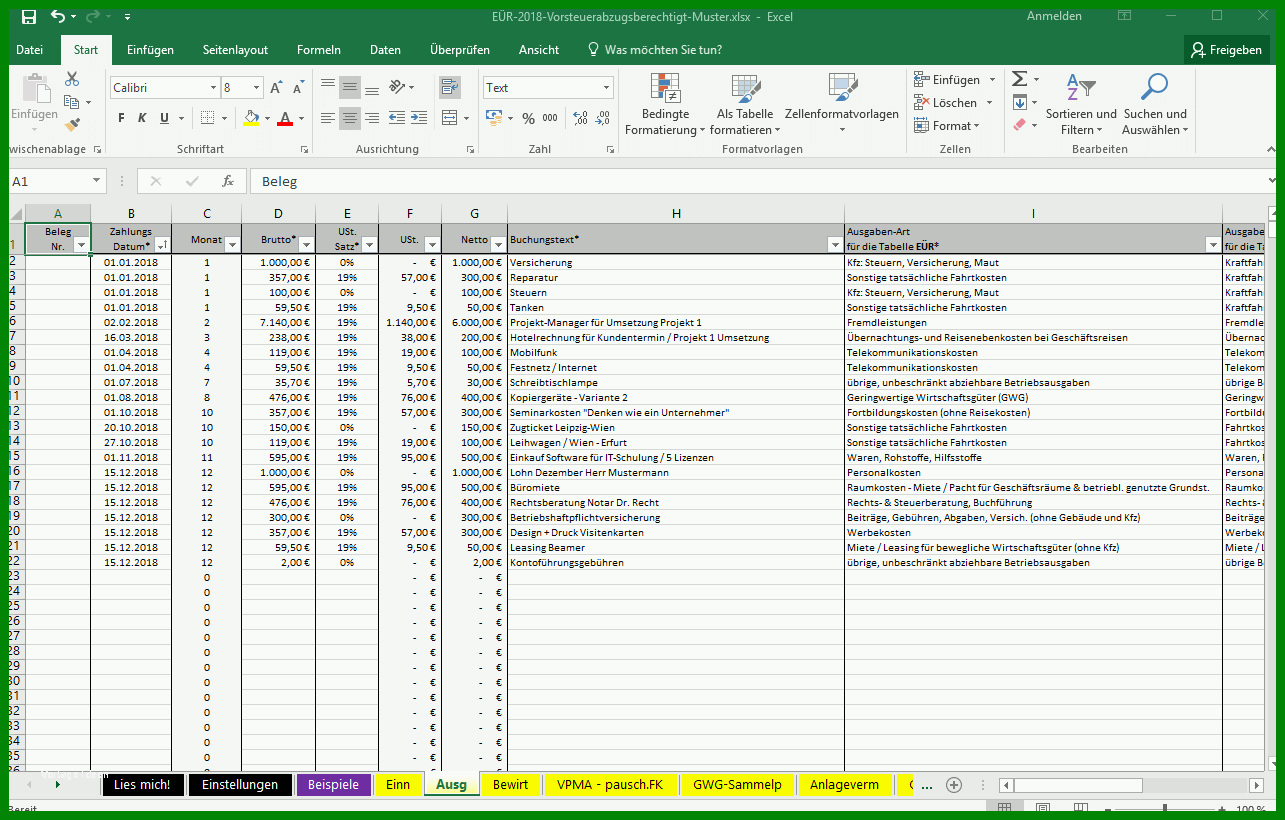This screenshot has width=1285, height=820.
Task: Apply percent style format
Action: click(x=528, y=118)
